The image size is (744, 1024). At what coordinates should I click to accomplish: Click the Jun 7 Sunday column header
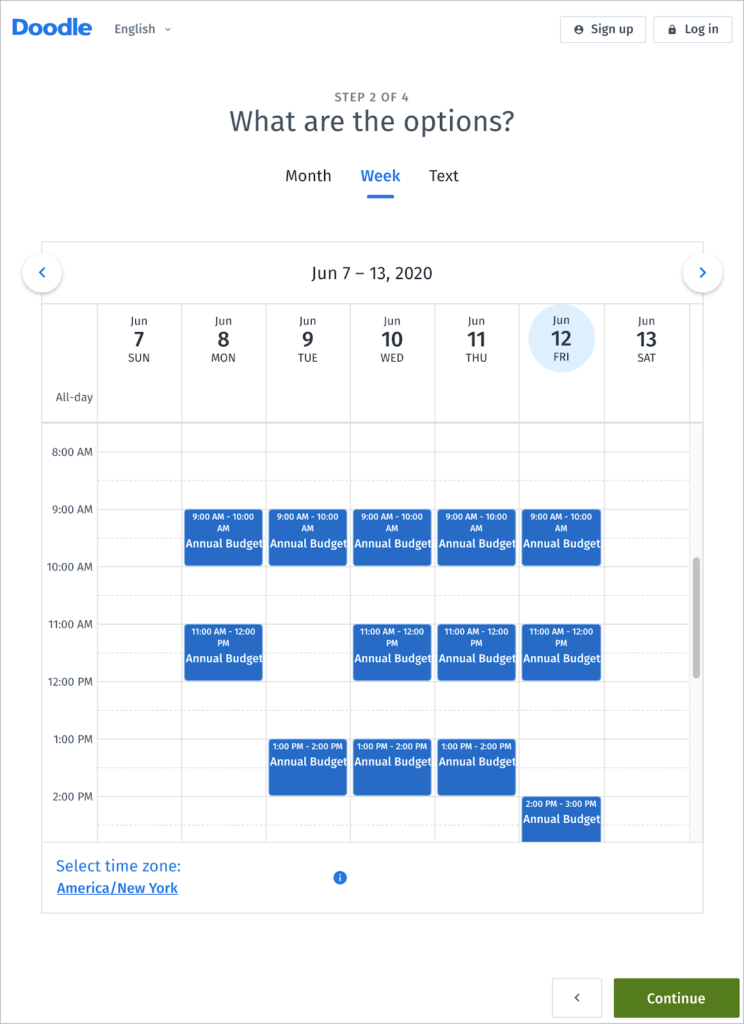139,339
